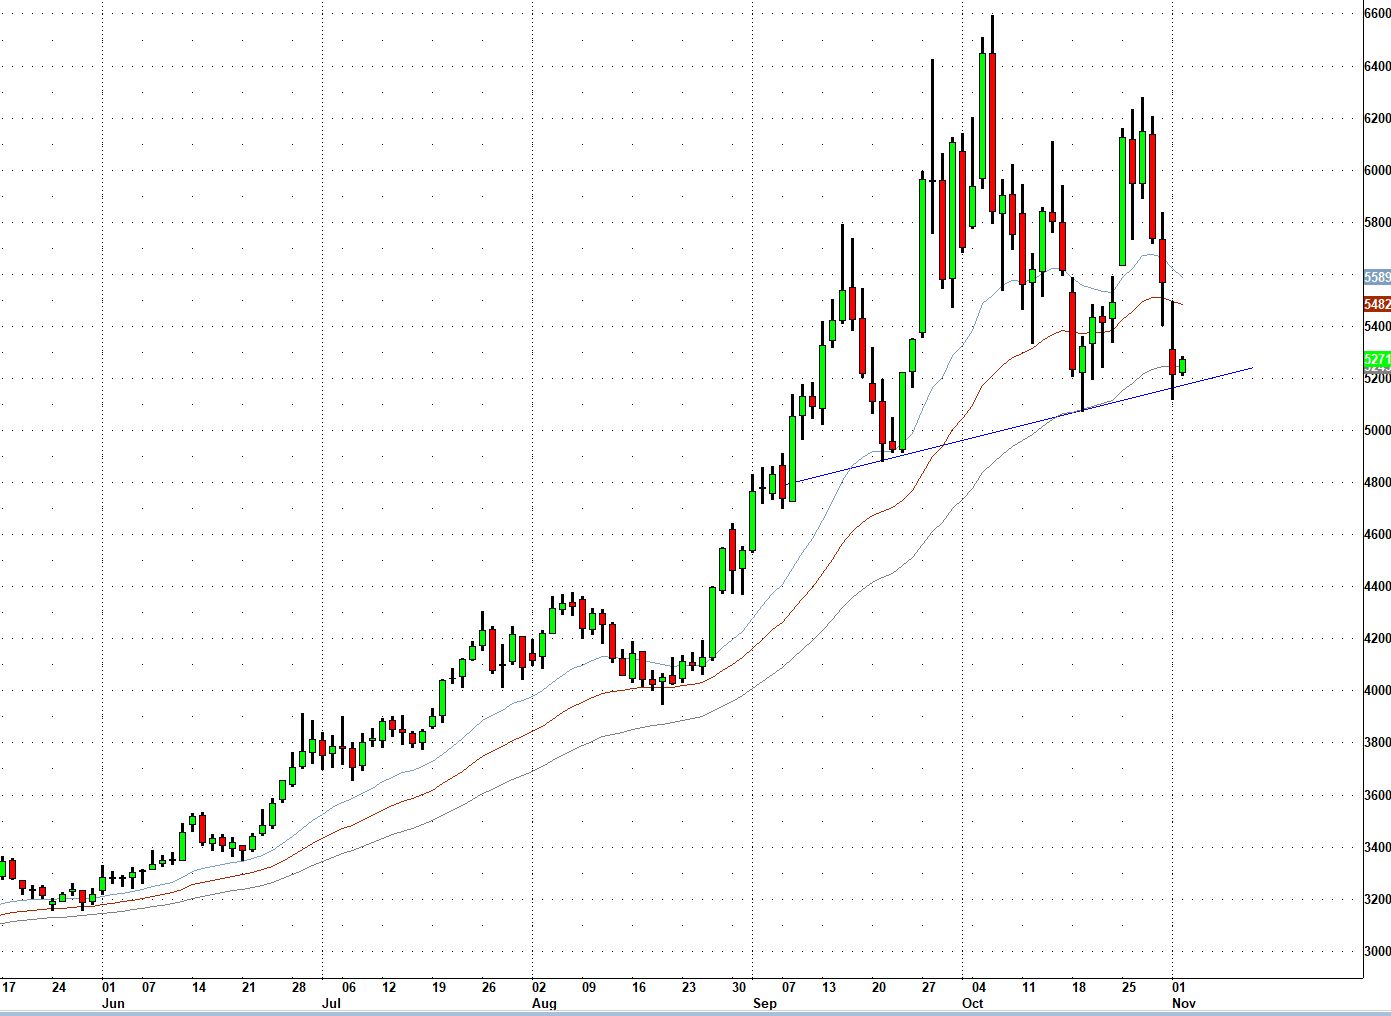Viewport: 1391px width, 1016px height.
Task: Click the 27 date label on time axis
Action: point(929,988)
